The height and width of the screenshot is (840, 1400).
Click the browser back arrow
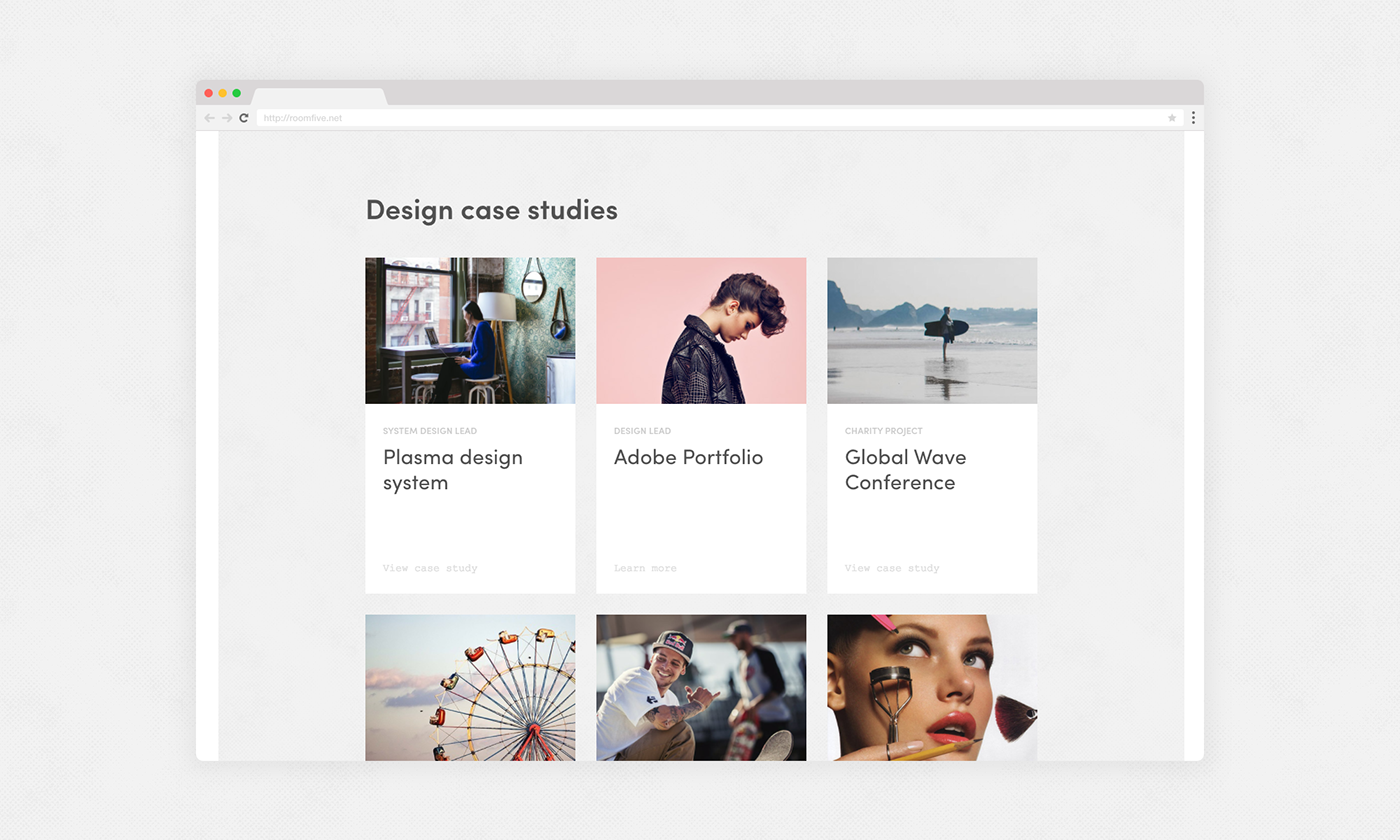(209, 118)
